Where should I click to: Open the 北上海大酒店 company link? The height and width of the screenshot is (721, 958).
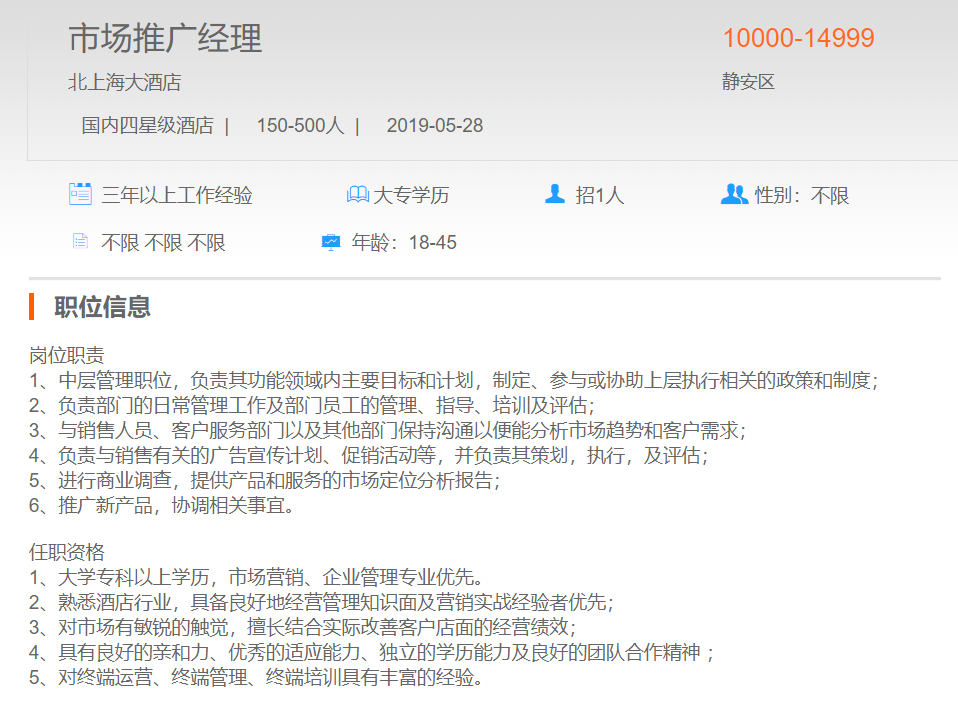124,82
